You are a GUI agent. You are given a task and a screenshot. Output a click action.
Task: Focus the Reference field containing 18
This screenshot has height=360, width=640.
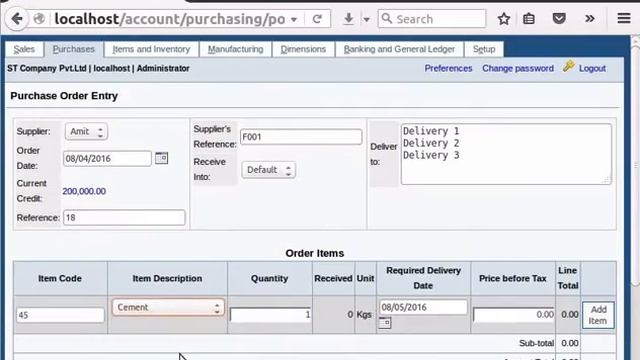[x=124, y=218]
